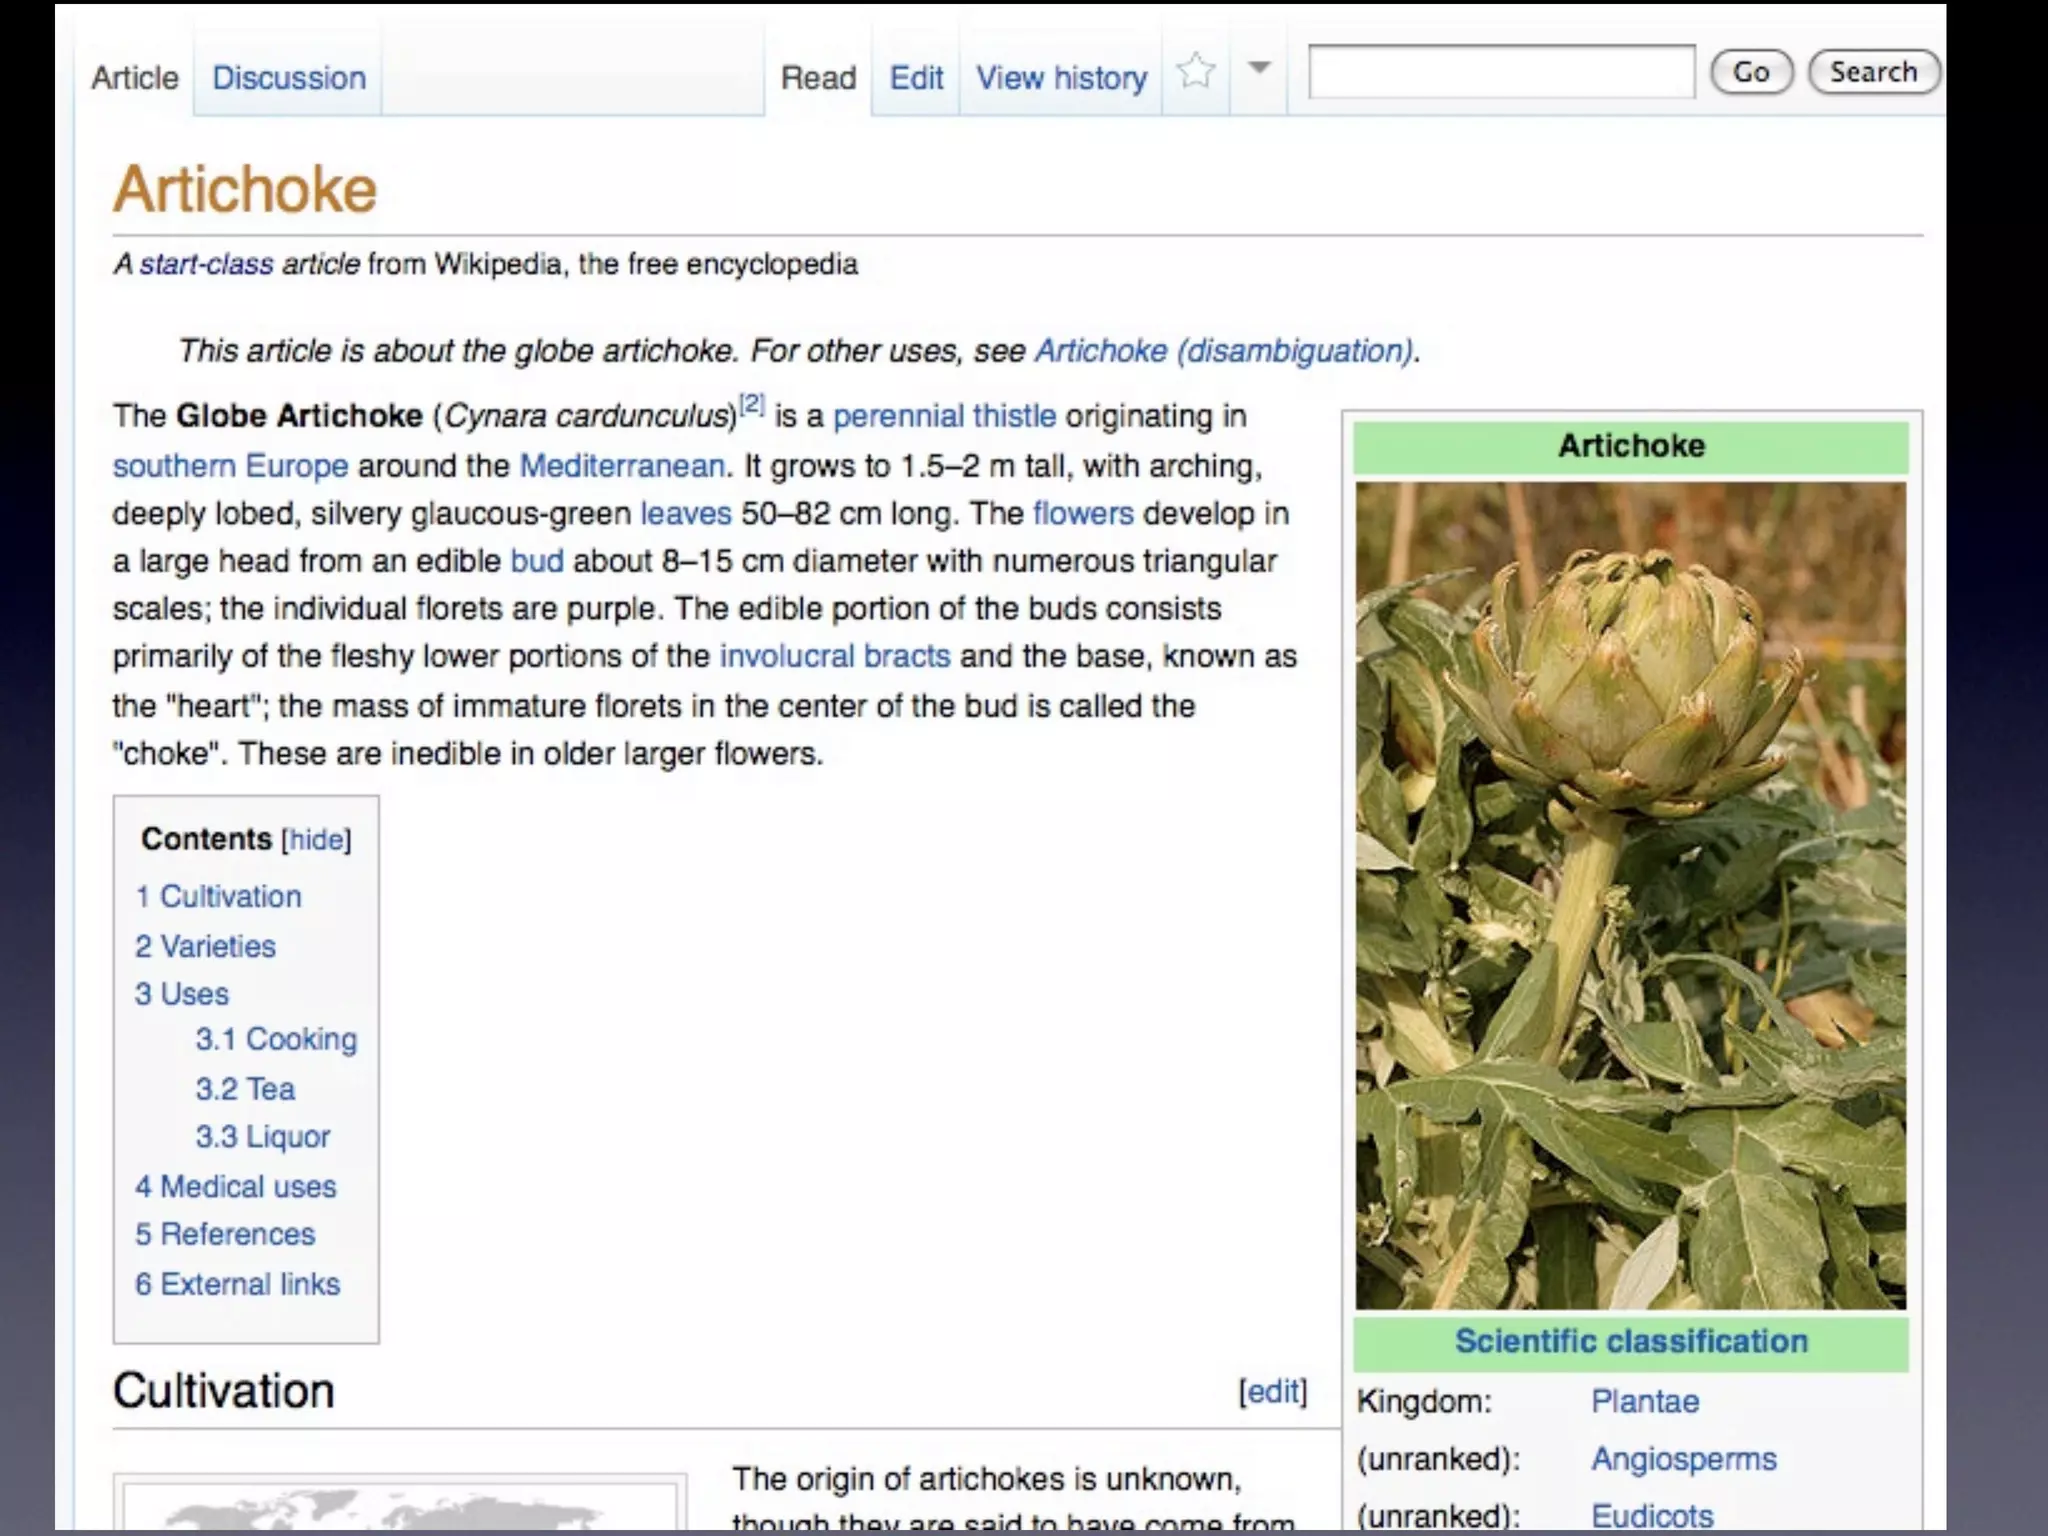
Task: Click the [edit] link beside Cultivation
Action: pos(1272,1391)
